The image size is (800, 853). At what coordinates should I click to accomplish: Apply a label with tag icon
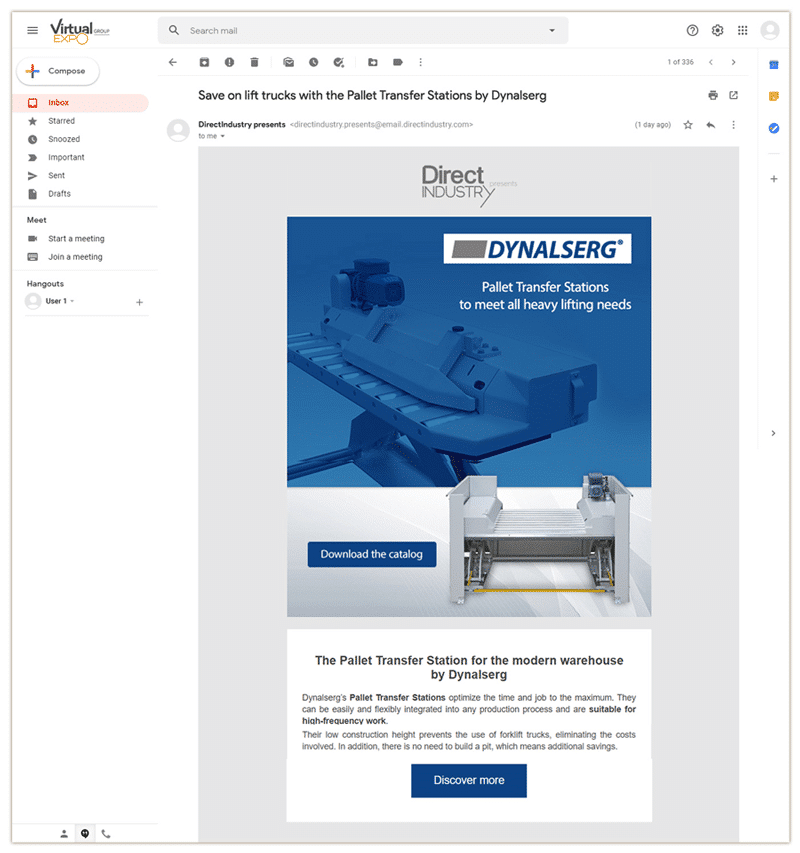[398, 62]
